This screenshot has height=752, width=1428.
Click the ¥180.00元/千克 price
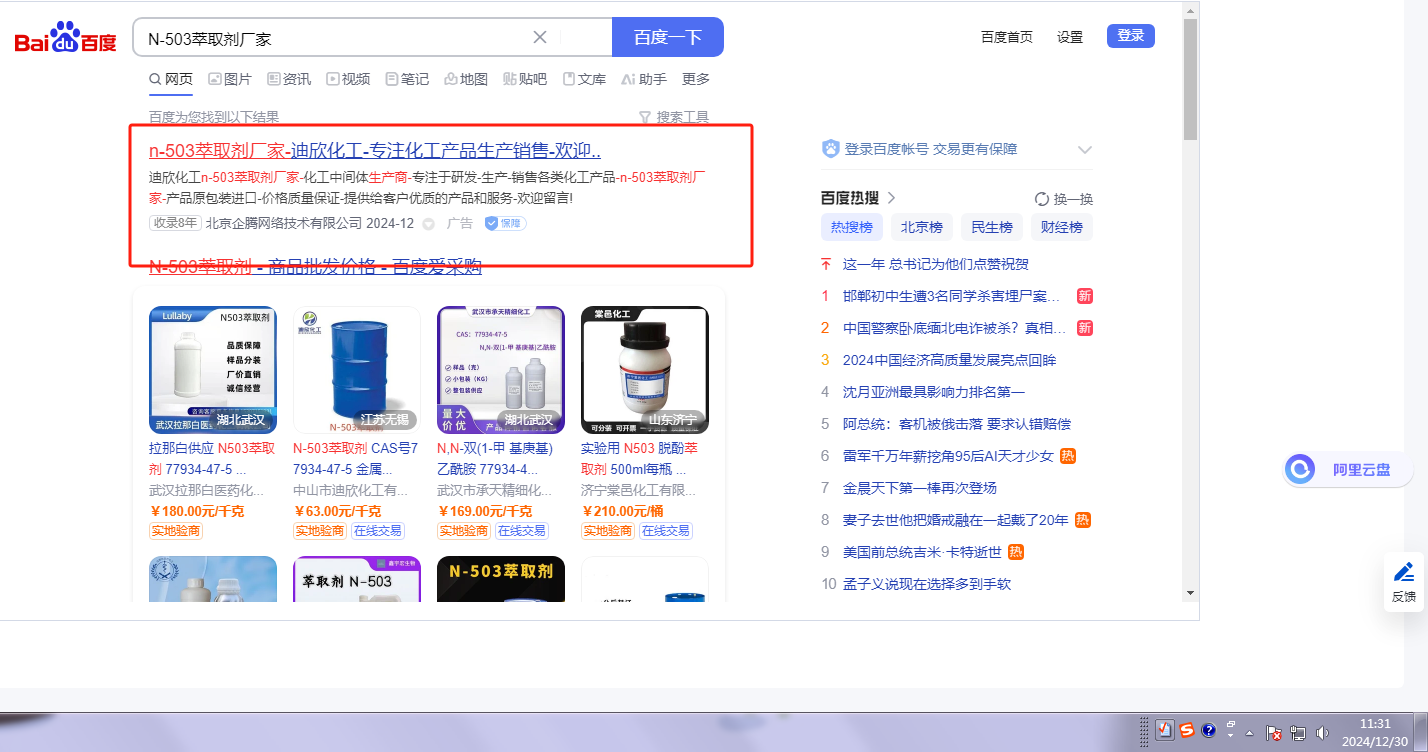(197, 511)
